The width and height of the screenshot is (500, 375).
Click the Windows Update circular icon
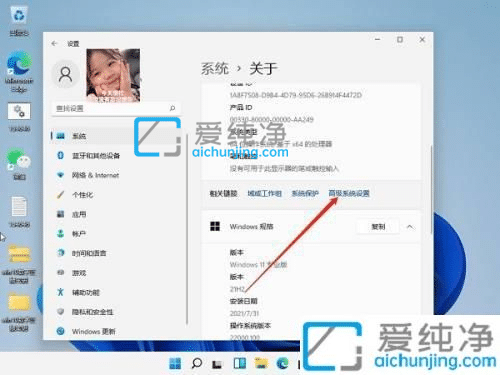[60, 331]
